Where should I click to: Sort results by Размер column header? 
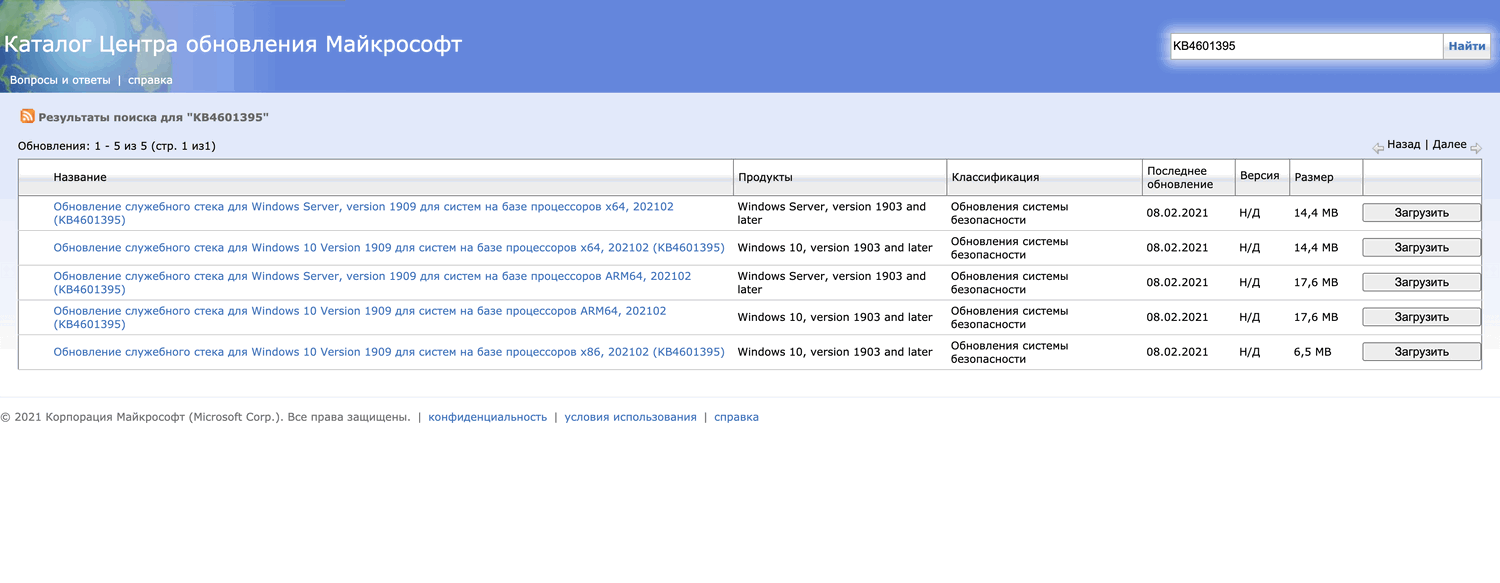pos(1314,177)
